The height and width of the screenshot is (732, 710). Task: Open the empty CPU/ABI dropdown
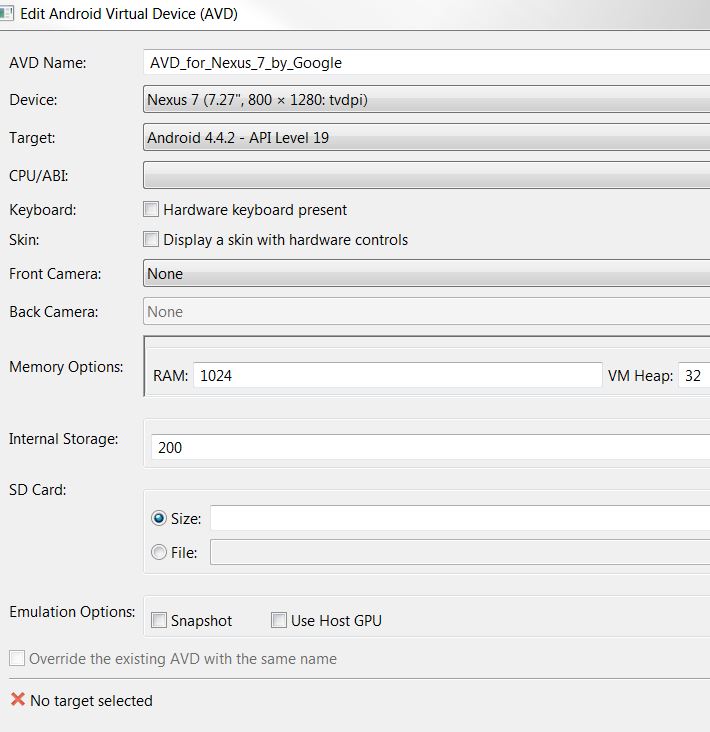pos(426,175)
